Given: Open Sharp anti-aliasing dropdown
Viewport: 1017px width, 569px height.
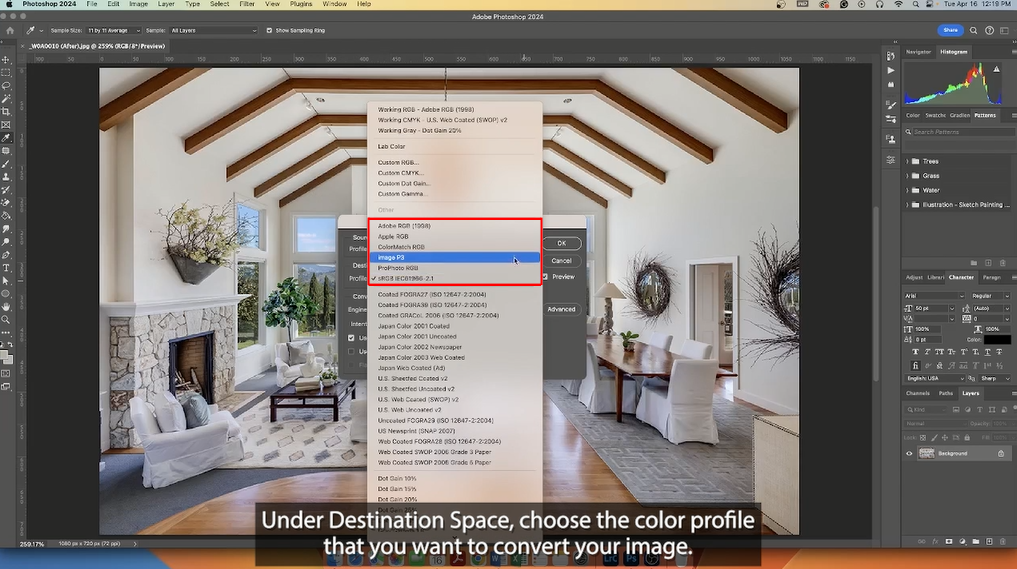Looking at the screenshot, I should (994, 378).
